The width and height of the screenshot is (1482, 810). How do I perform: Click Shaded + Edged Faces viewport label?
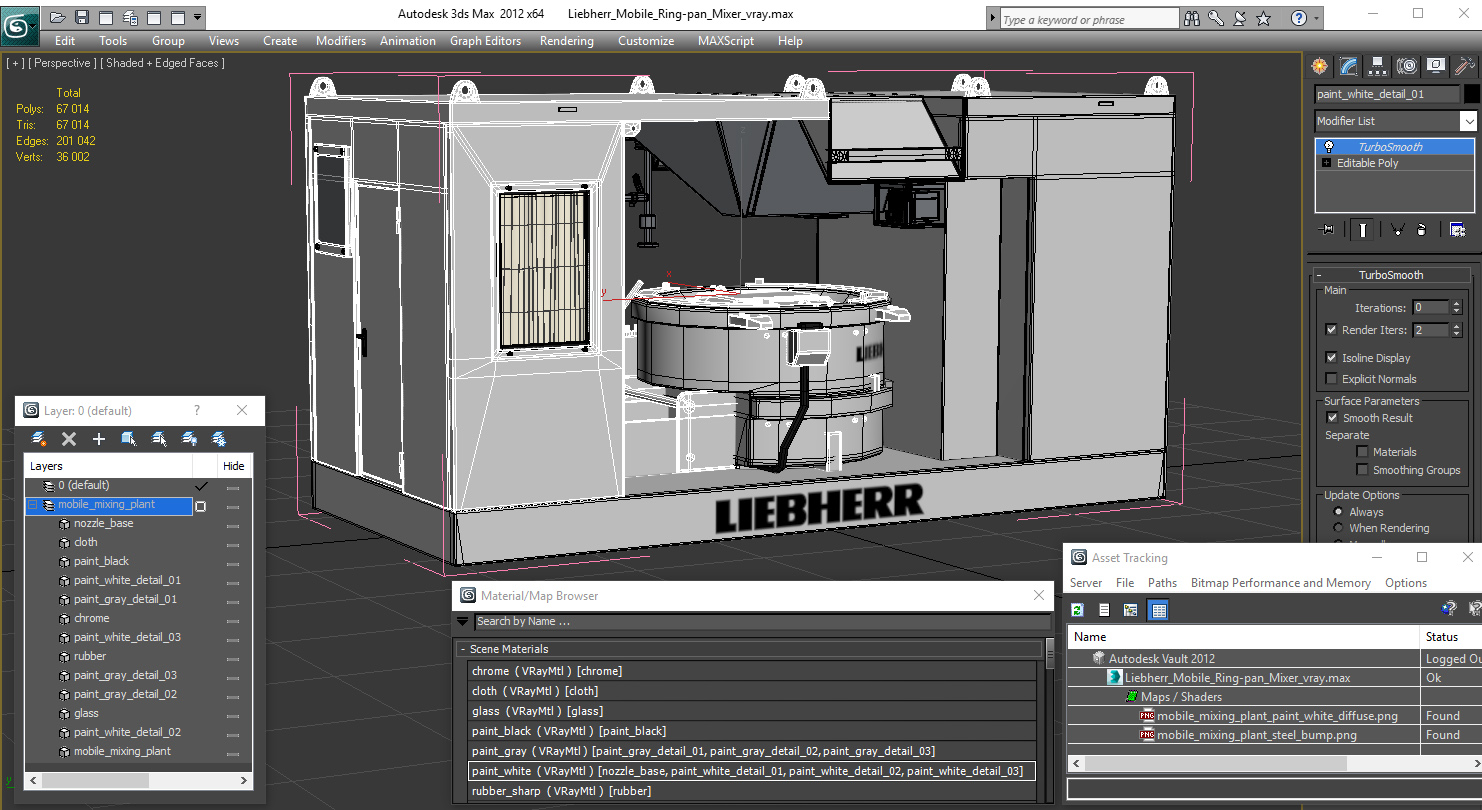click(164, 63)
